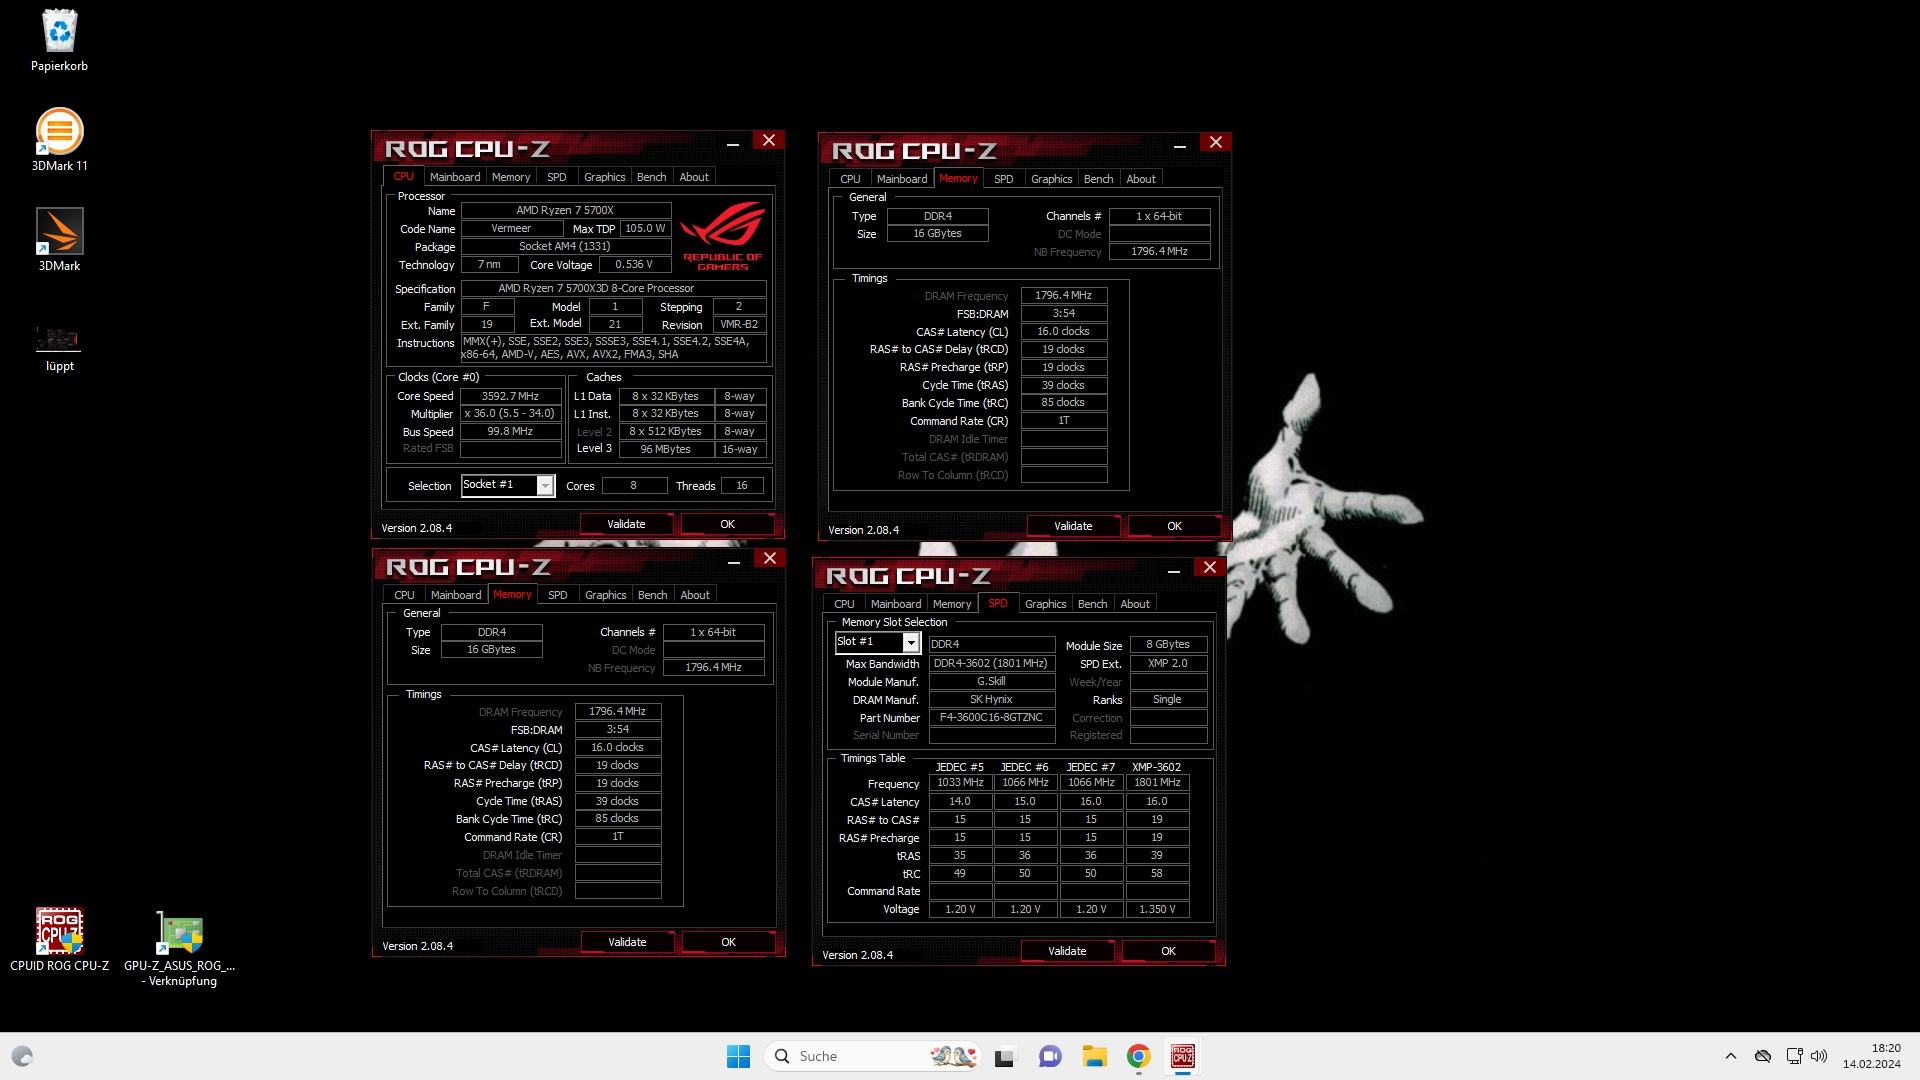Select the active CPU tab in the CPU window
Viewport: 1920px width, 1080px height.
(403, 176)
